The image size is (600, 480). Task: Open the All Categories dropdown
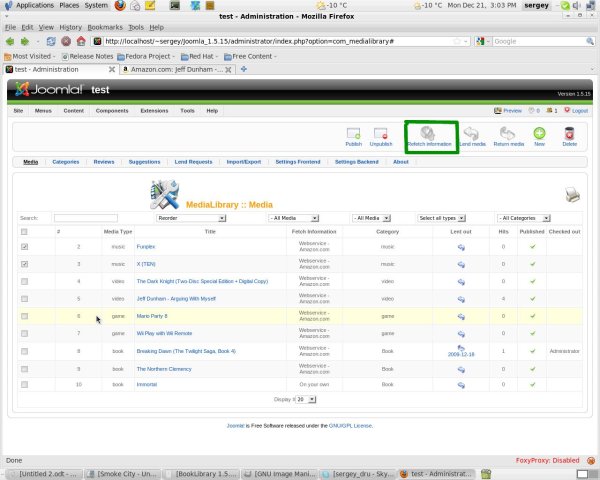[523, 218]
